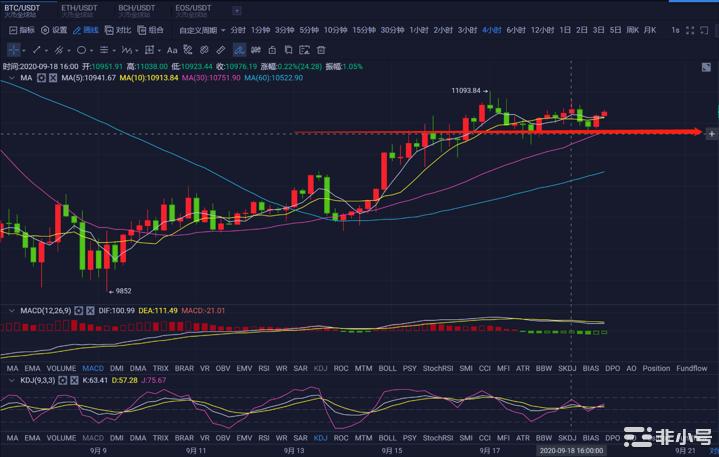The image size is (719, 457).
Task: Select the 15分钟 timeframe
Action: tap(364, 30)
